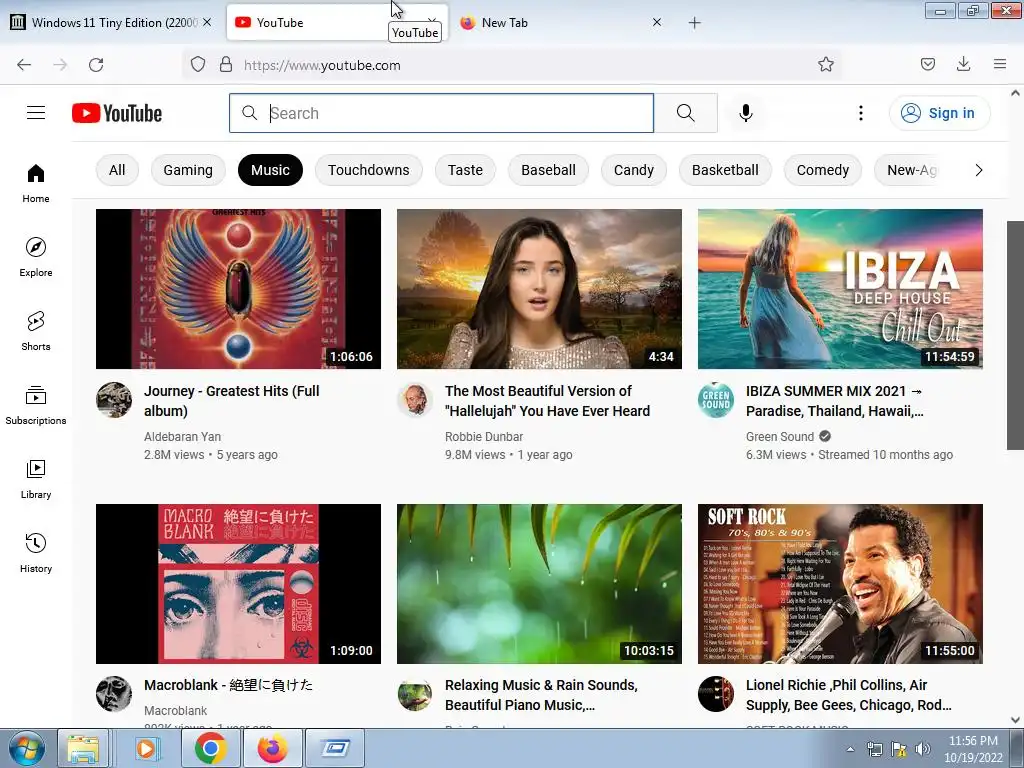Select the All category chip
Screen dimensions: 1024x768
pyautogui.click(x=117, y=170)
